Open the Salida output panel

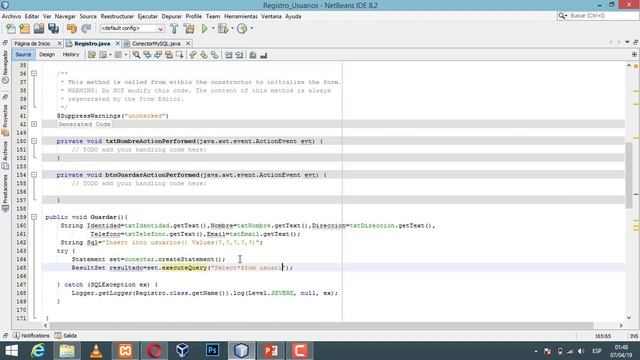click(66, 336)
